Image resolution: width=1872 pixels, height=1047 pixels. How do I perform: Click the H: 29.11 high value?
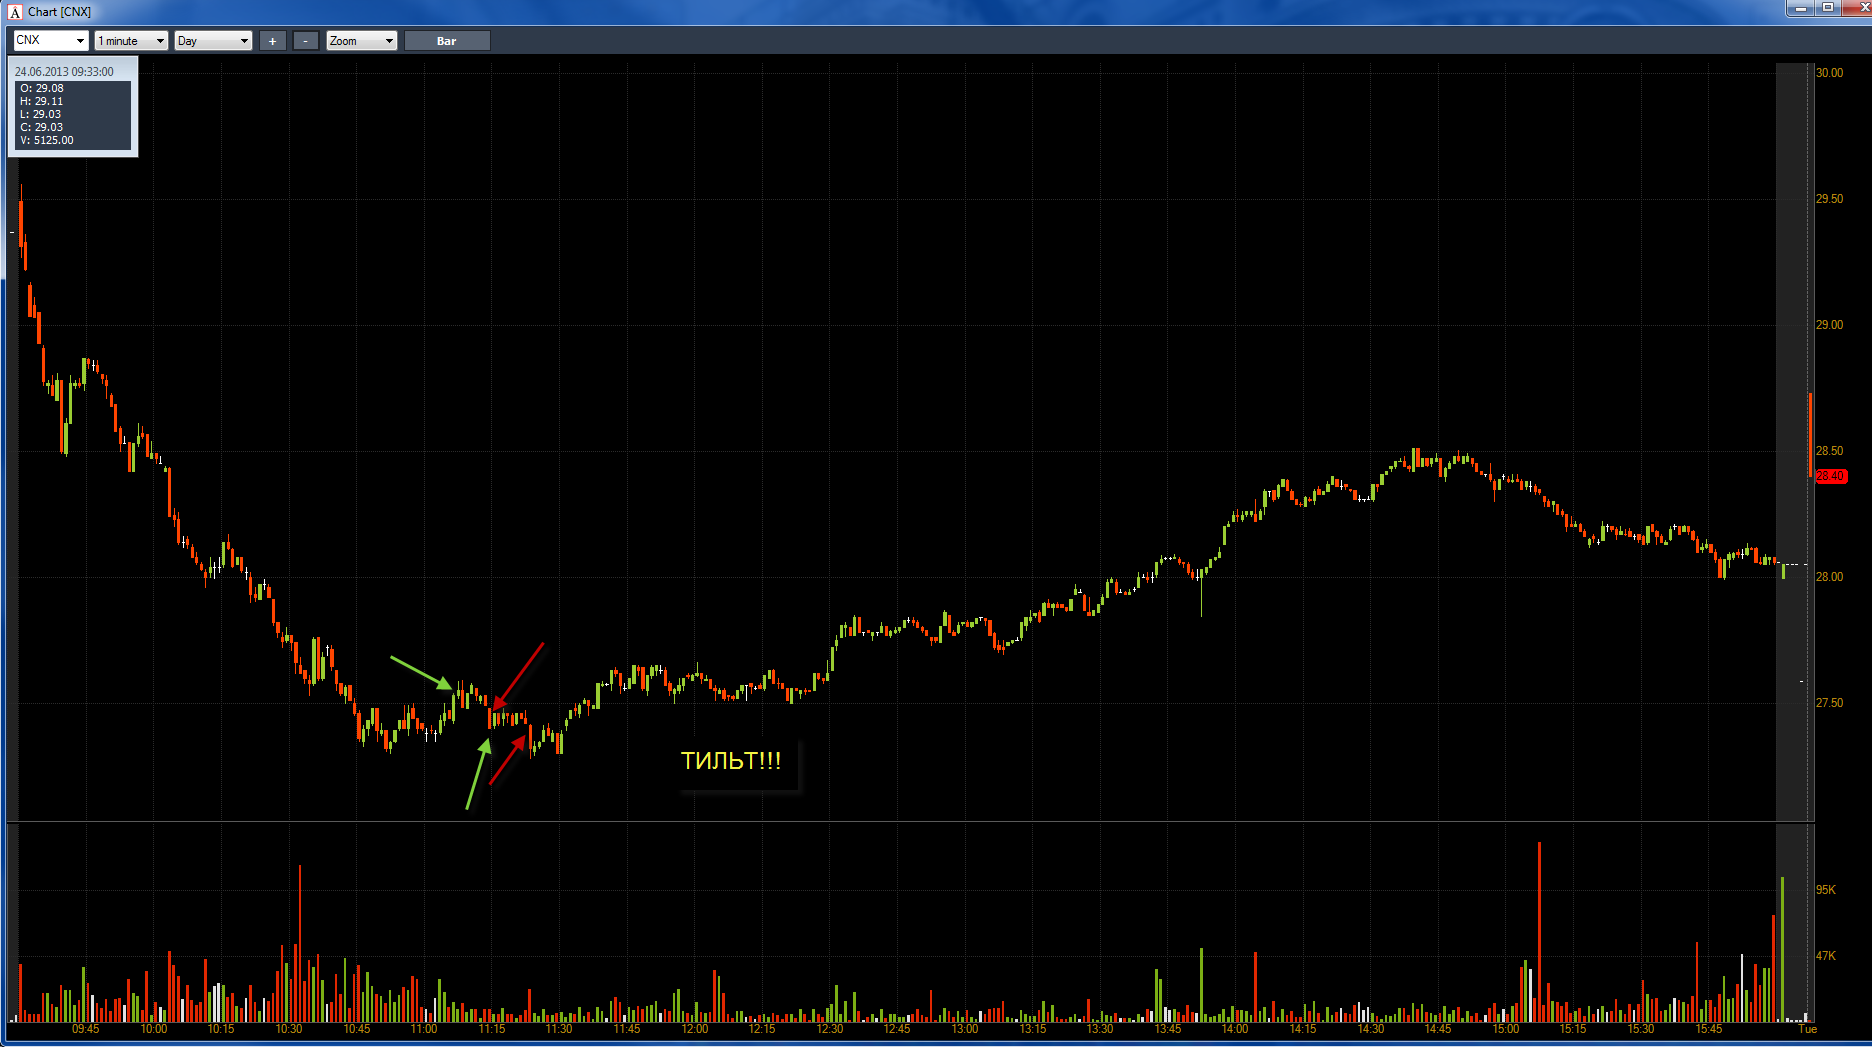pos(42,101)
